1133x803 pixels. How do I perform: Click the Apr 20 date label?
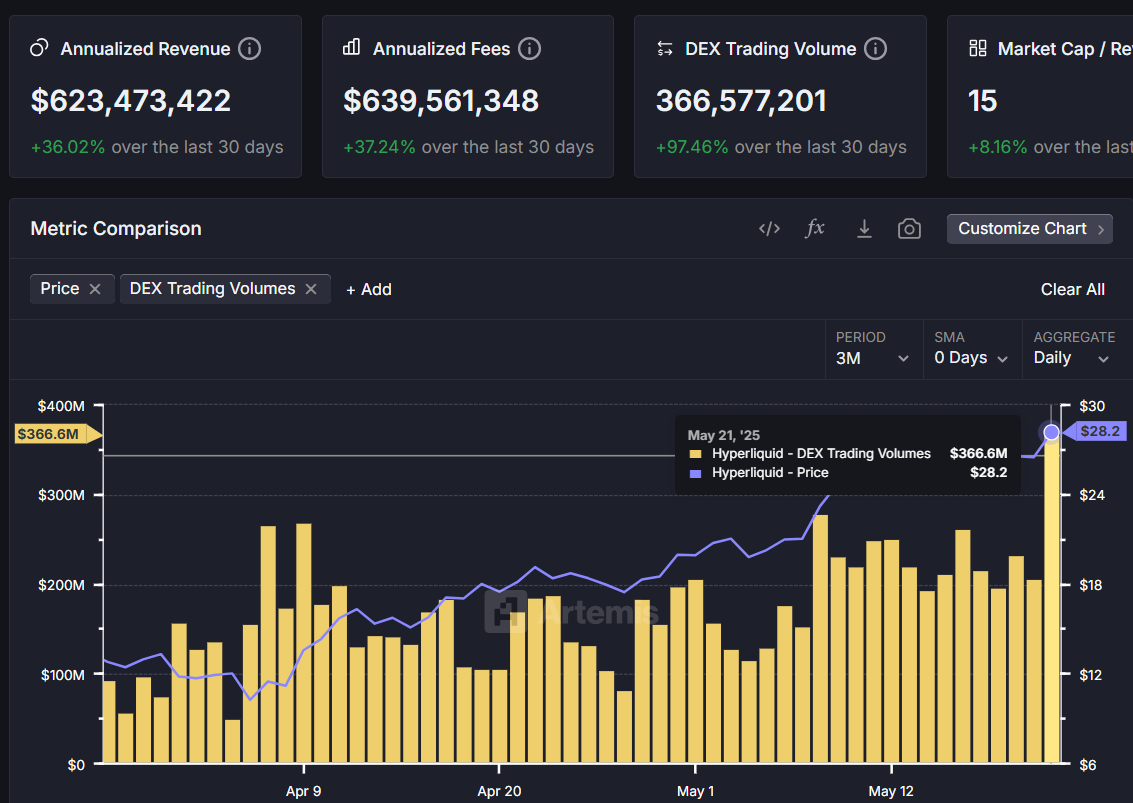(499, 791)
